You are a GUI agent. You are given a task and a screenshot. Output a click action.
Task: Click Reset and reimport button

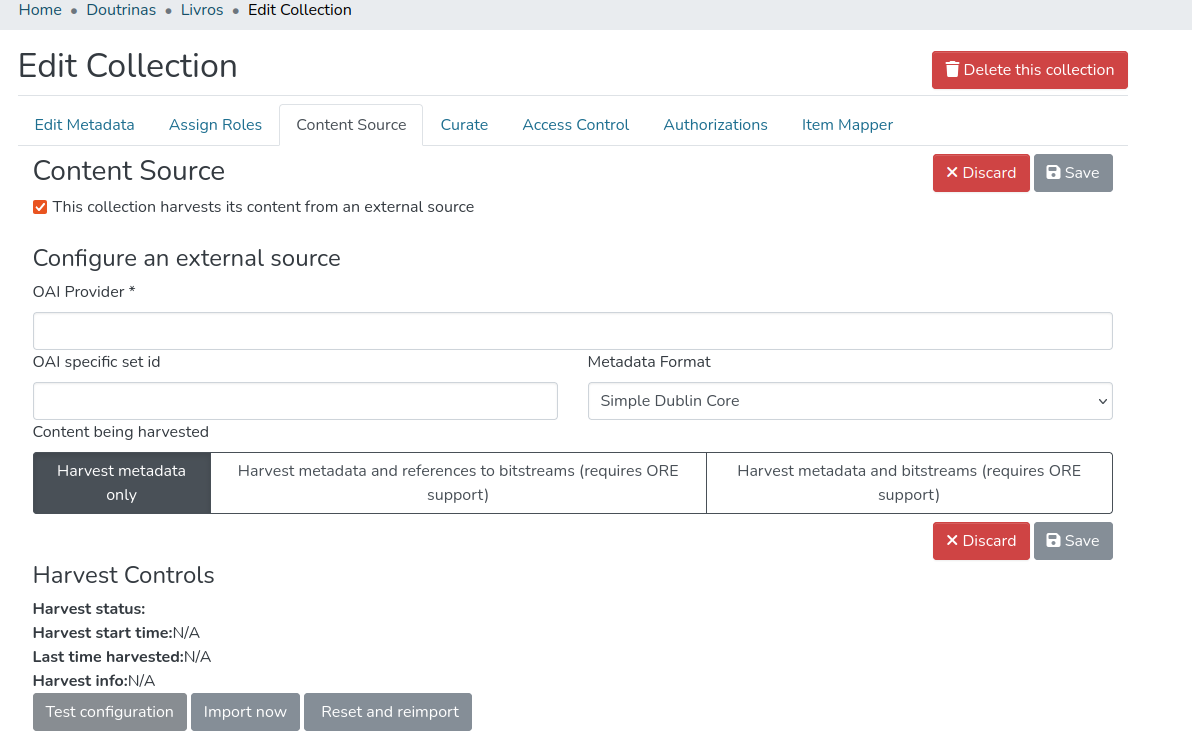coord(389,712)
